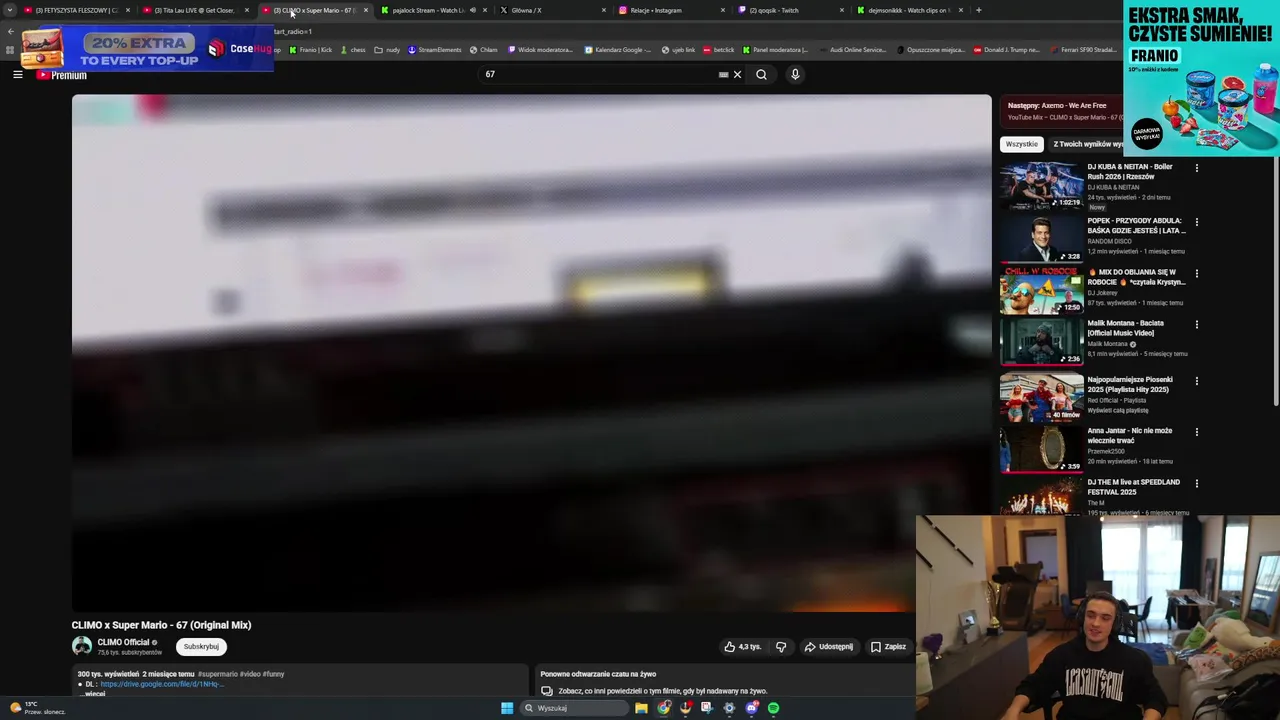Open the betclick bookmark
Image resolution: width=1280 pixels, height=720 pixels.
(719, 50)
